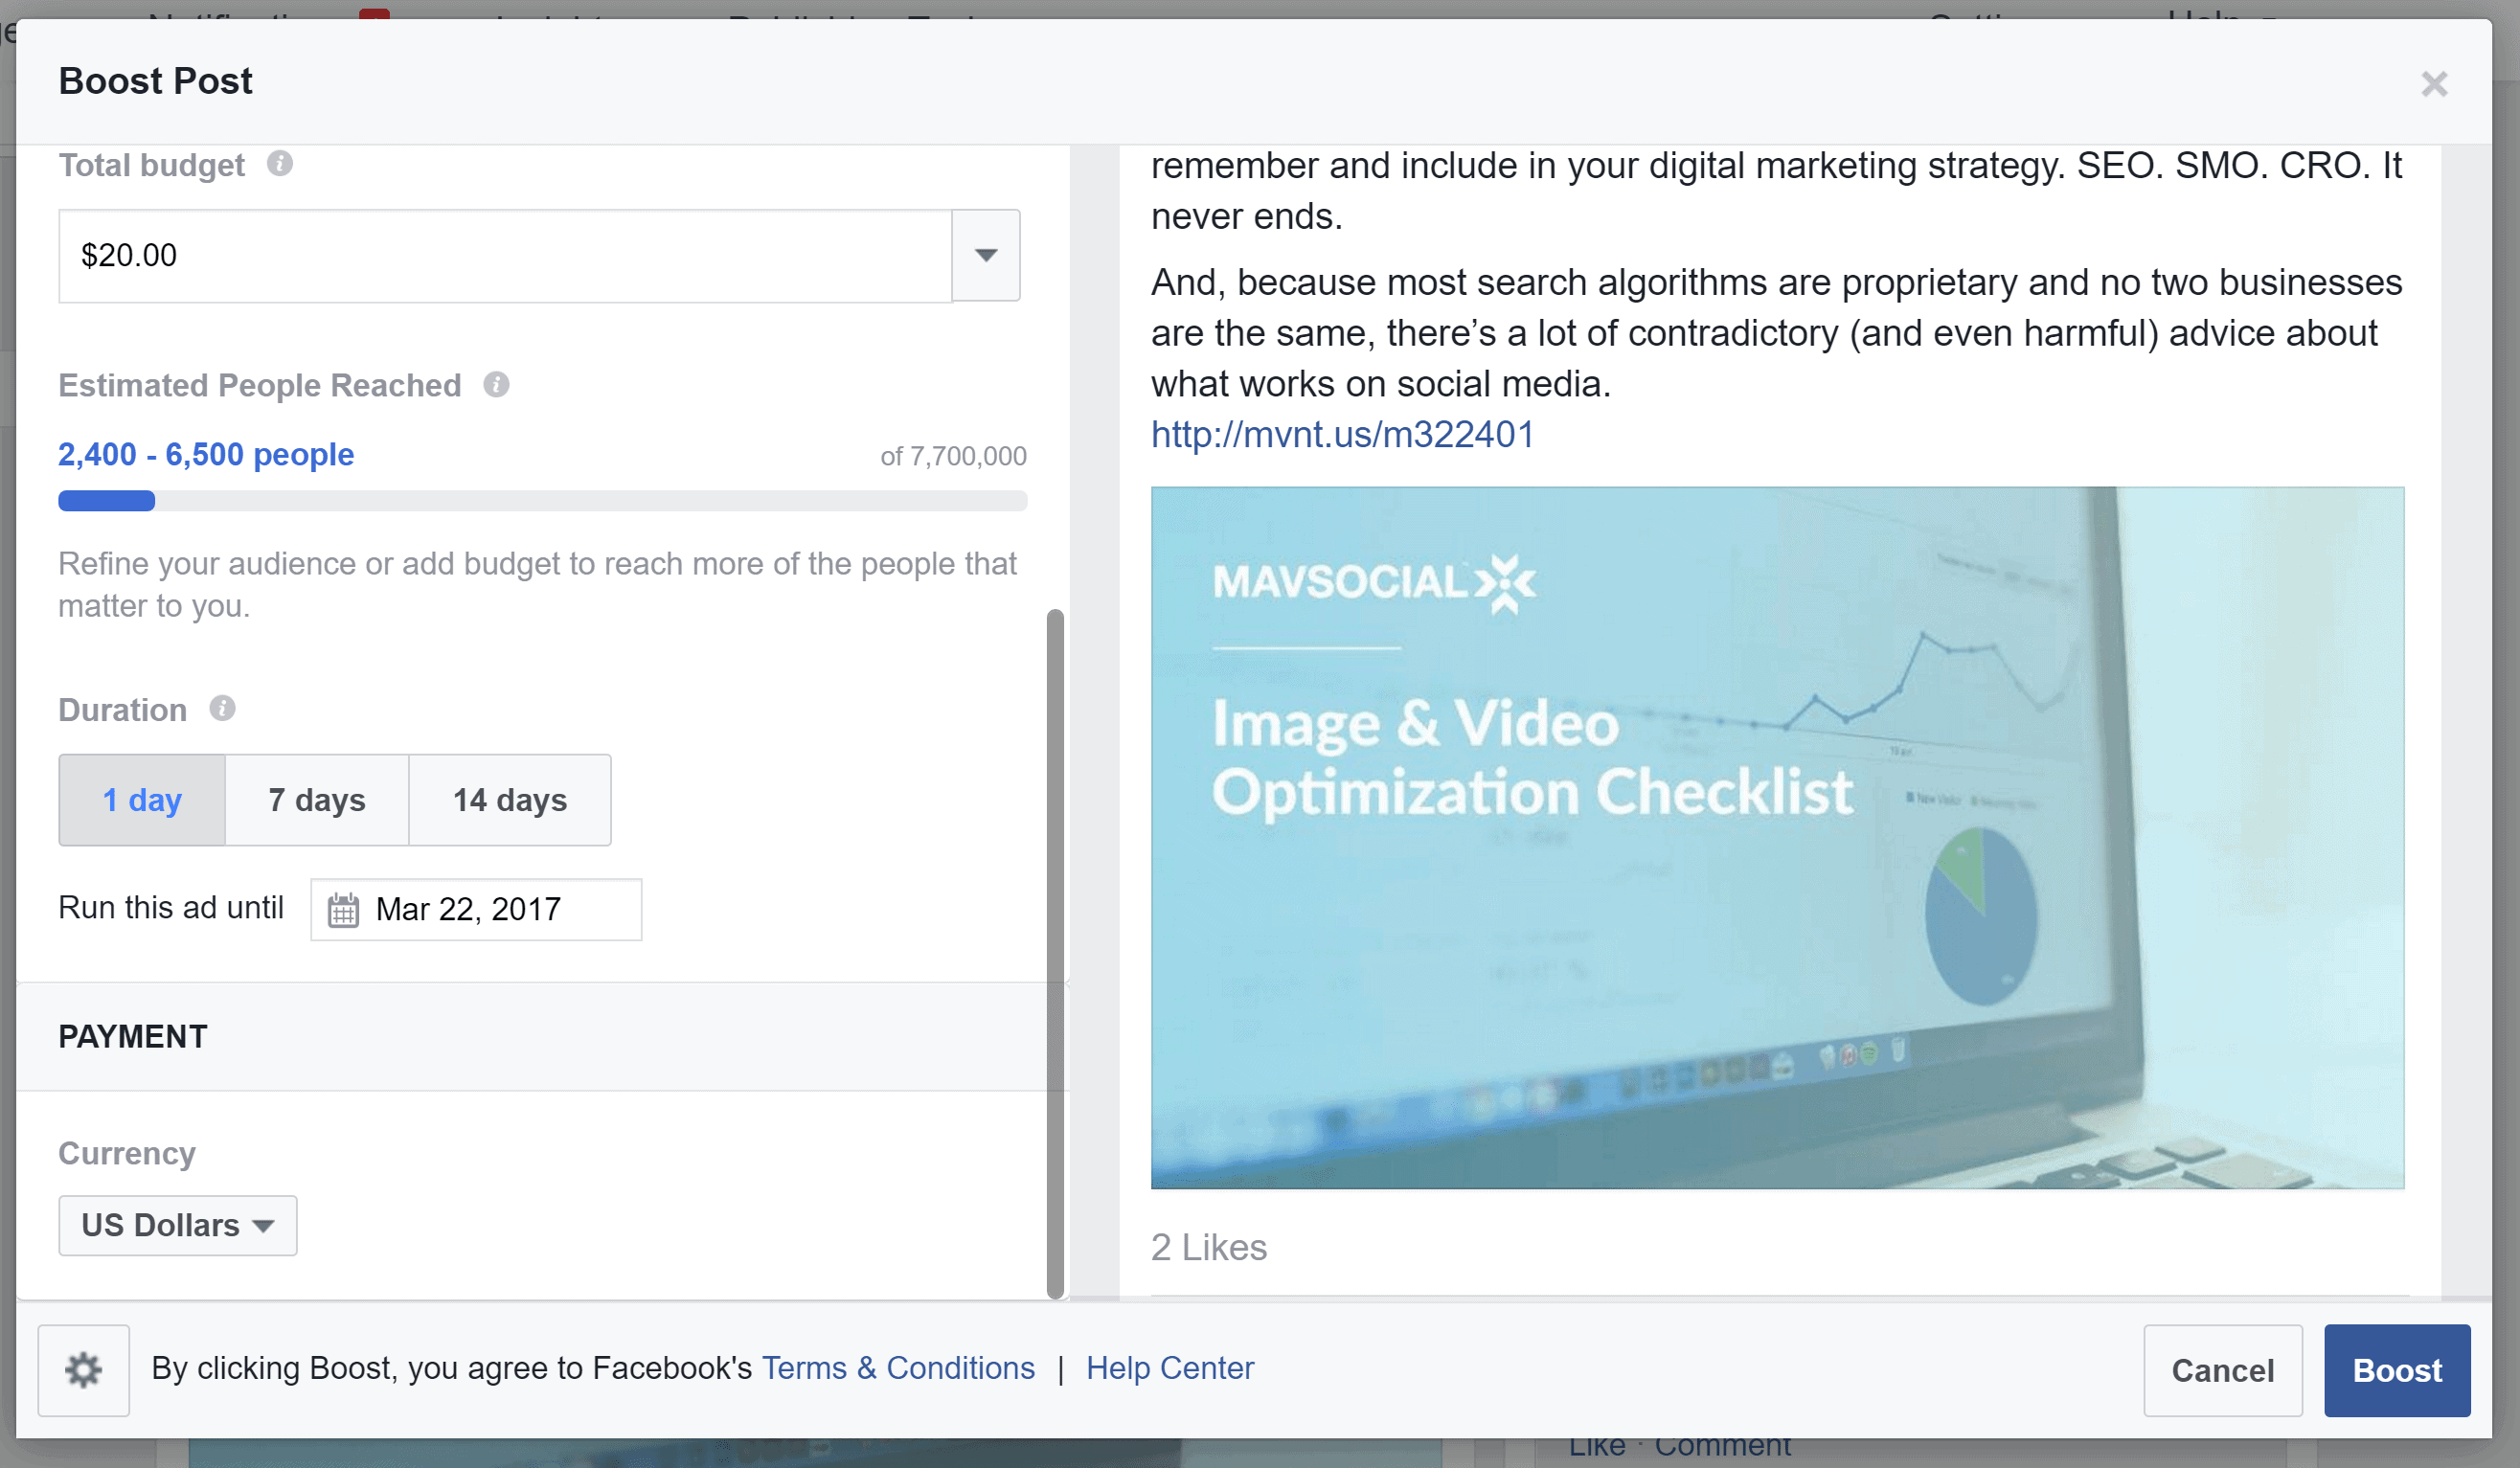Open the calendar date picker for the ad
The image size is (2520, 1468).
[x=343, y=909]
